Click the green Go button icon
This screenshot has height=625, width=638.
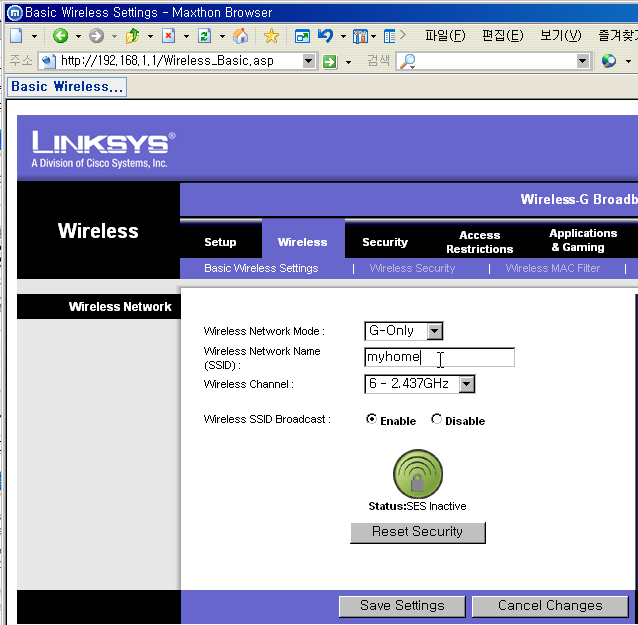pos(330,61)
